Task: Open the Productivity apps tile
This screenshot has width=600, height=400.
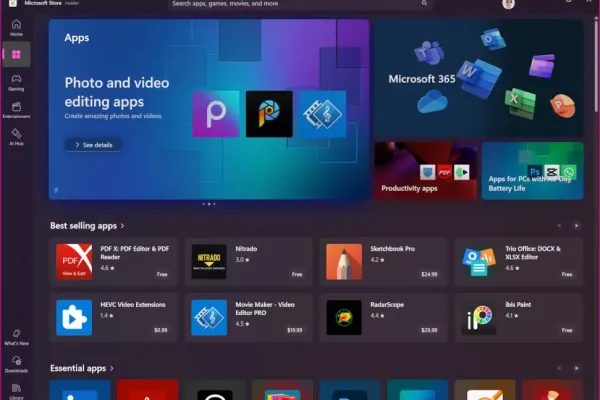Action: click(x=426, y=170)
